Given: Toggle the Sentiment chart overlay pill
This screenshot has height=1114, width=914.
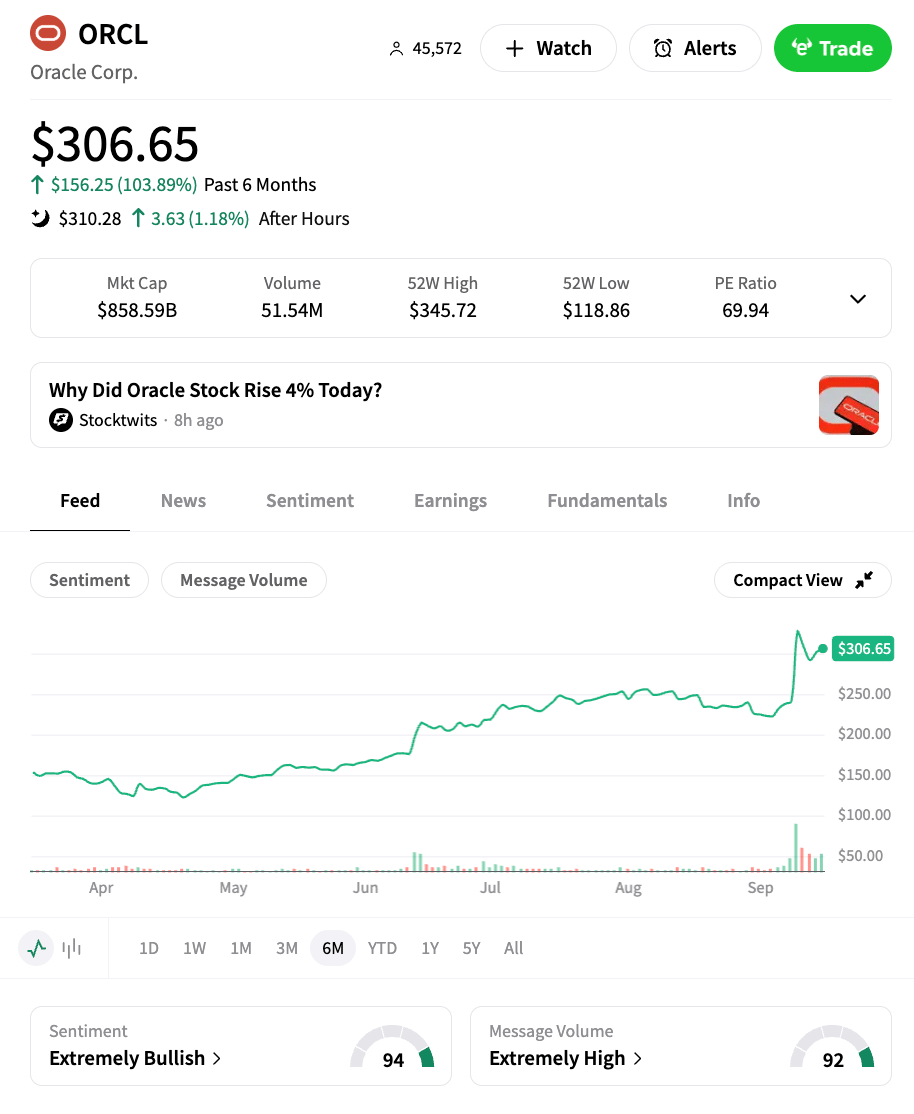Looking at the screenshot, I should coord(89,580).
